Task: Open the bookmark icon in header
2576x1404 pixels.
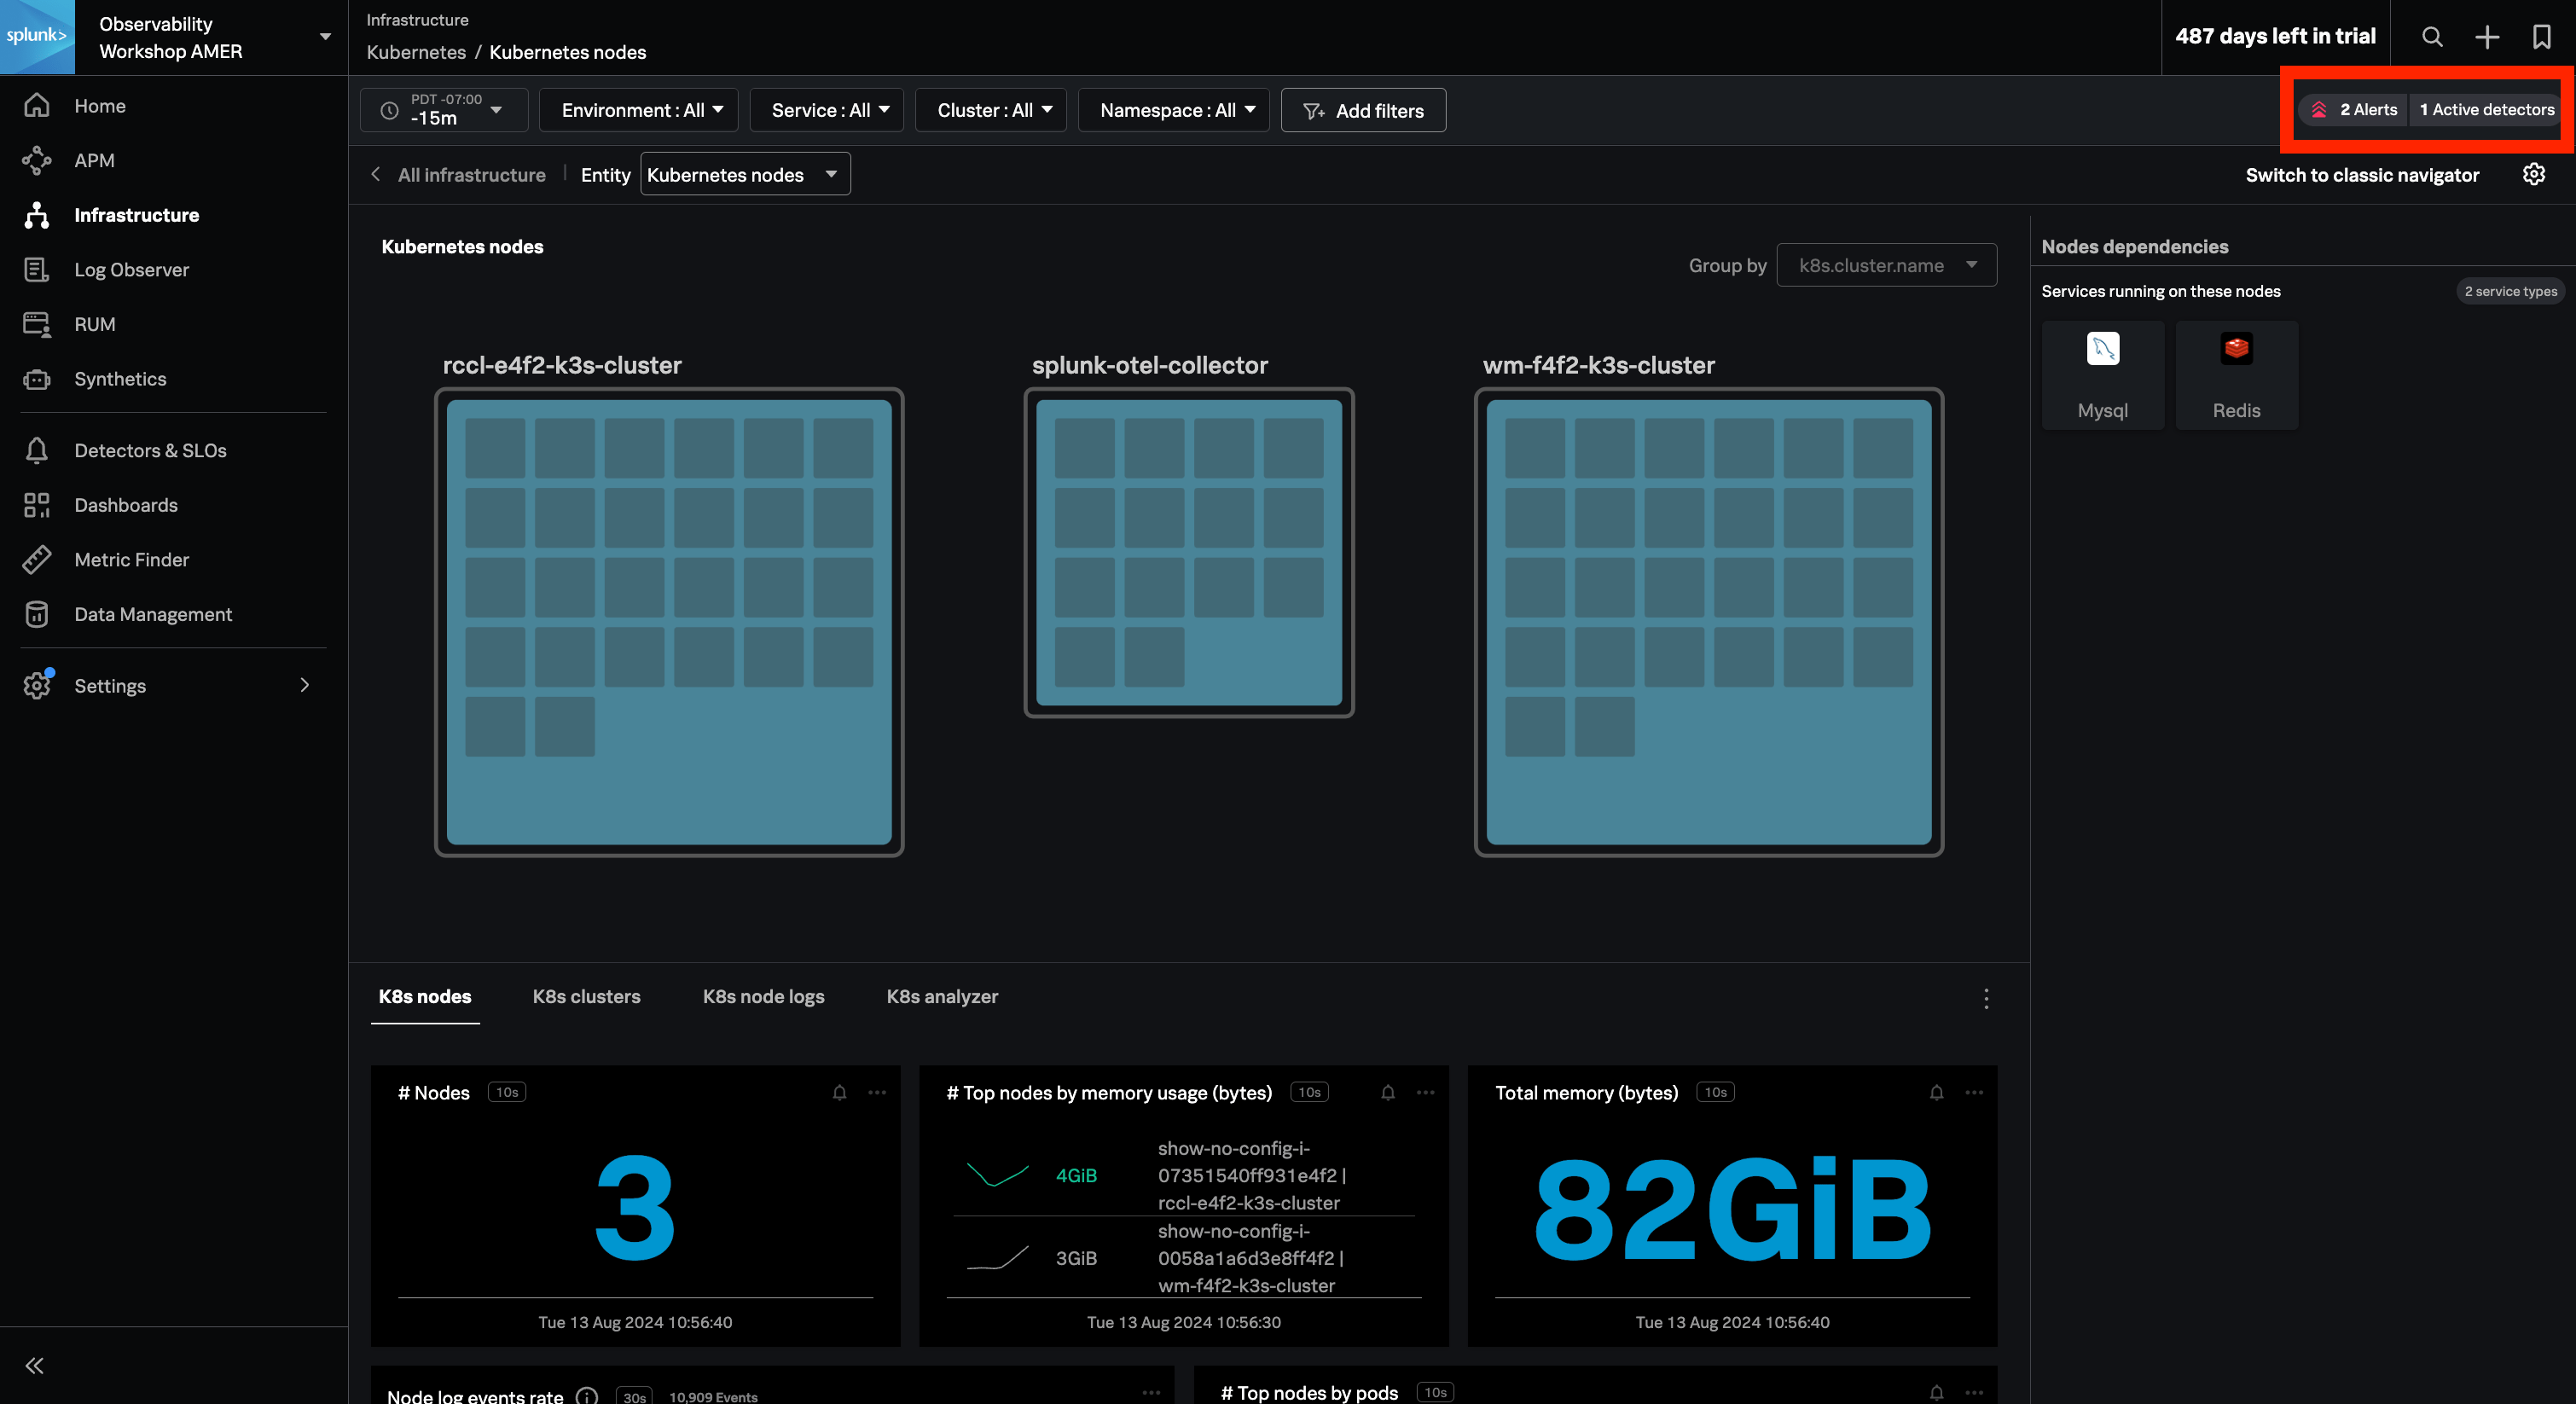Action: pos(2541,37)
